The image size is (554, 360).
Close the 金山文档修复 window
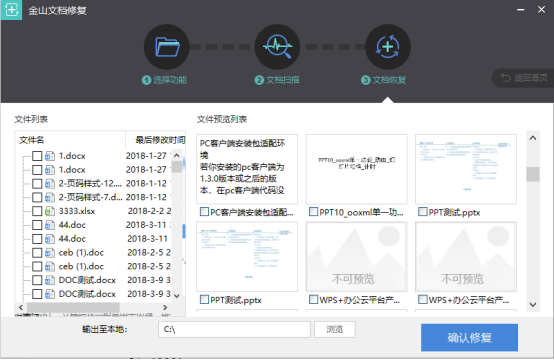[541, 10]
